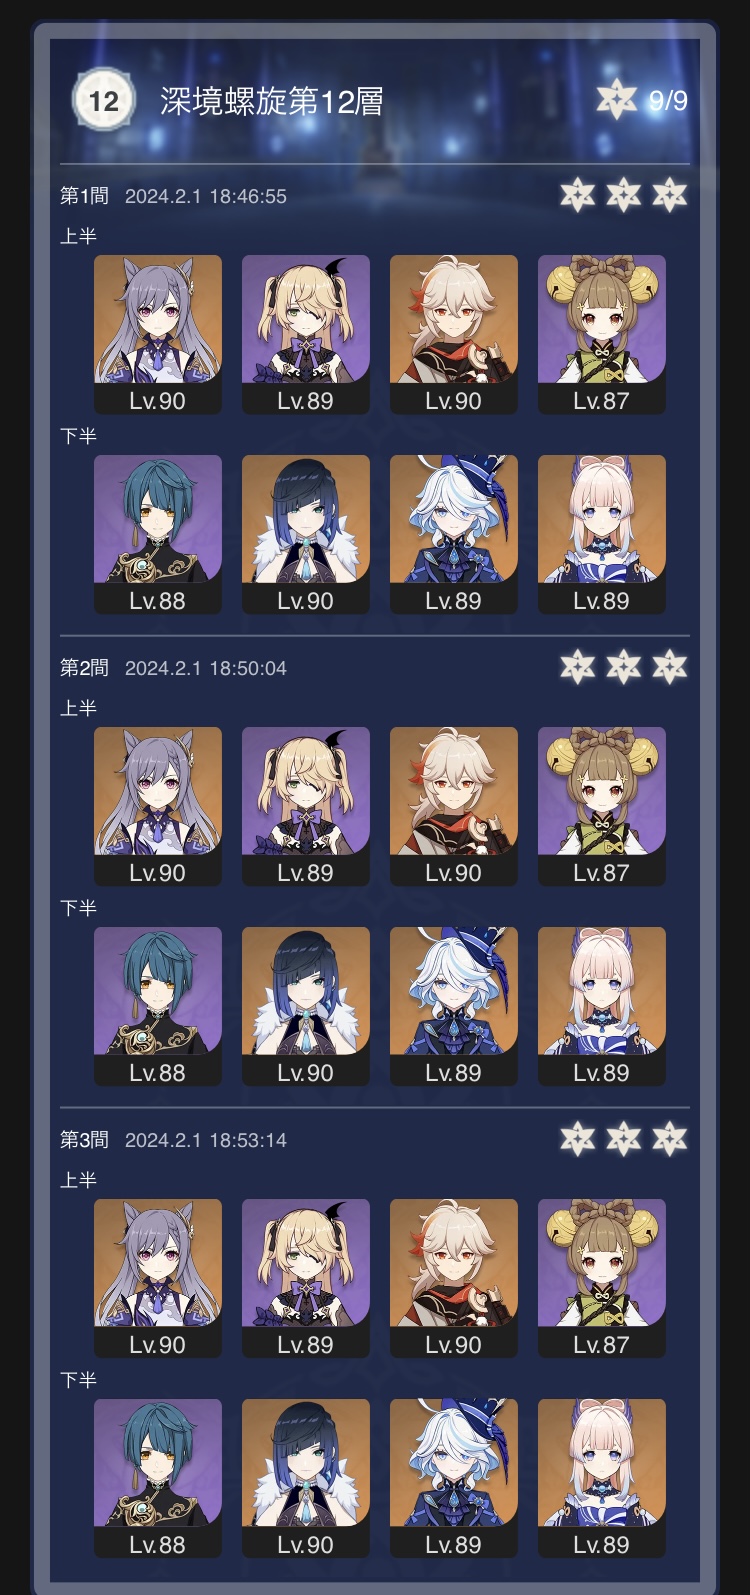Select Keqing portrait in chamber 2 first half

point(158,806)
